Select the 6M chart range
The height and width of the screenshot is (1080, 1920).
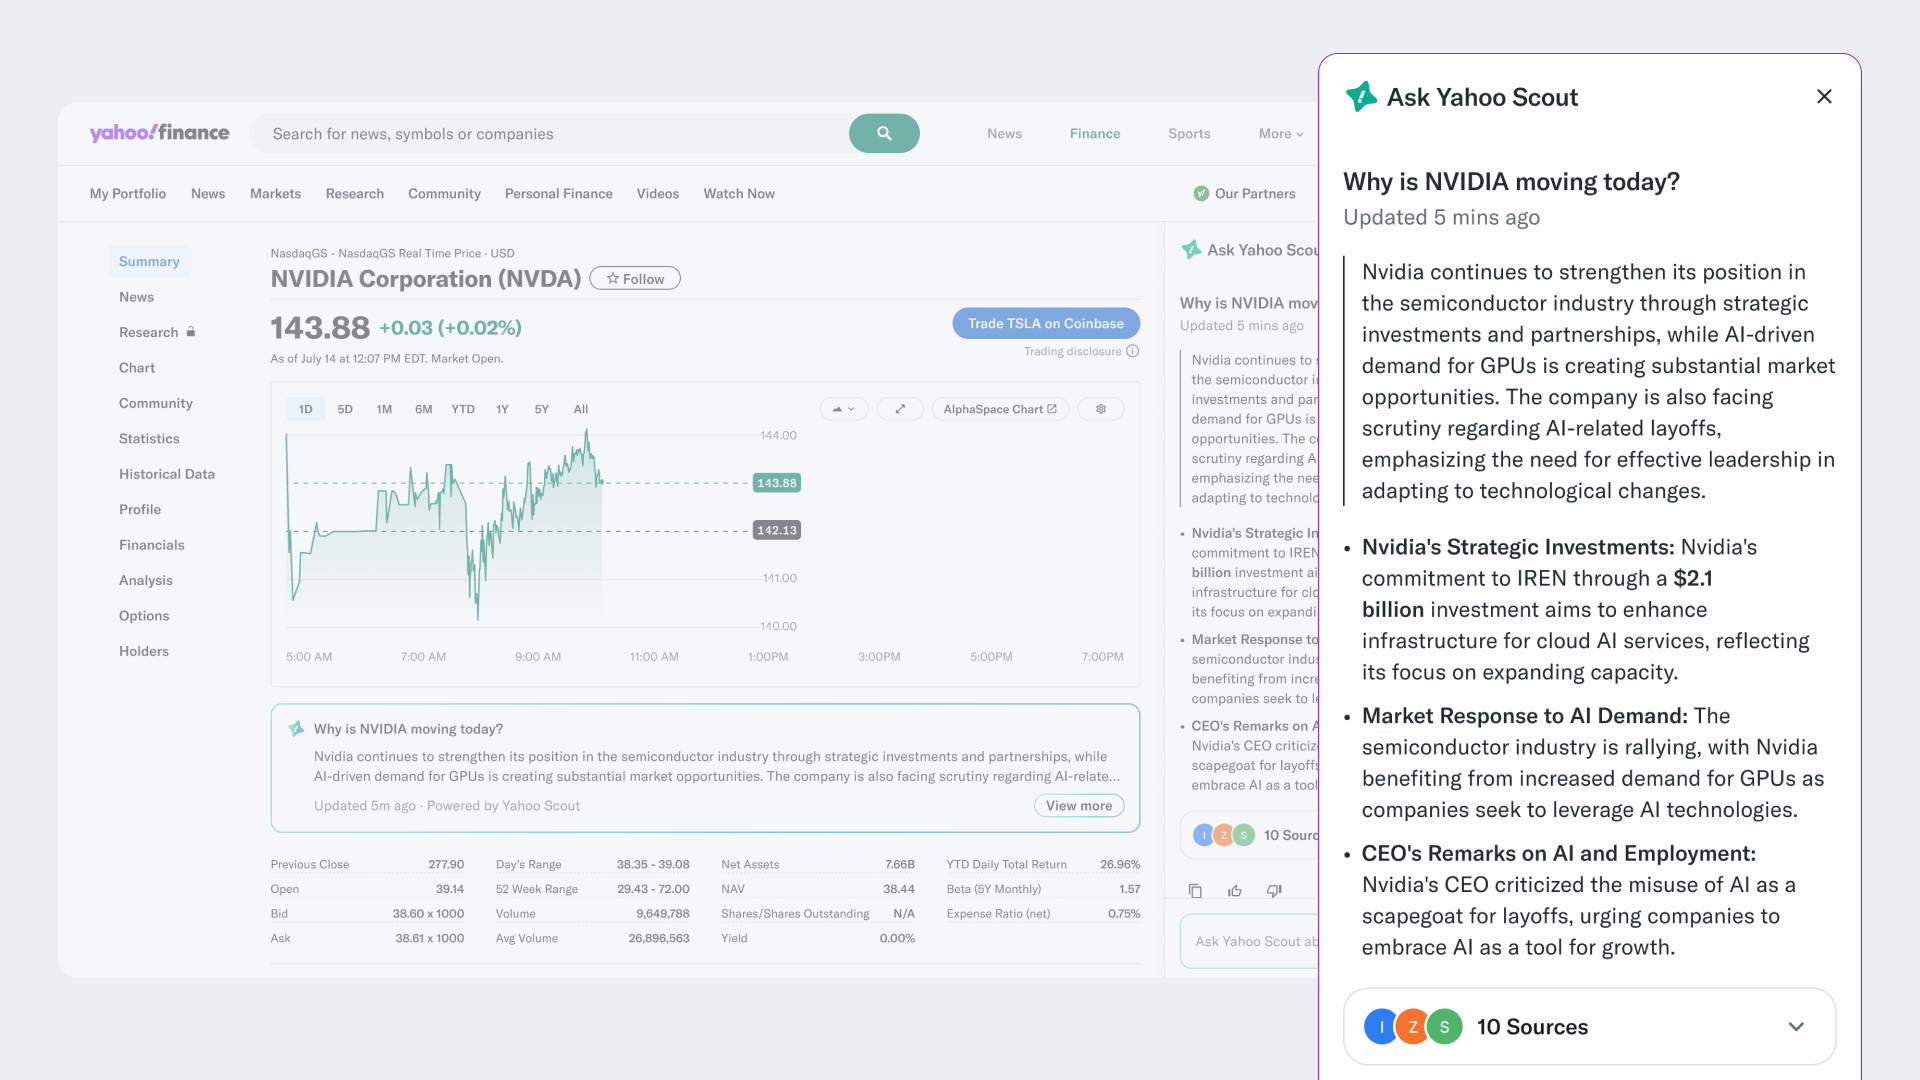coord(424,409)
